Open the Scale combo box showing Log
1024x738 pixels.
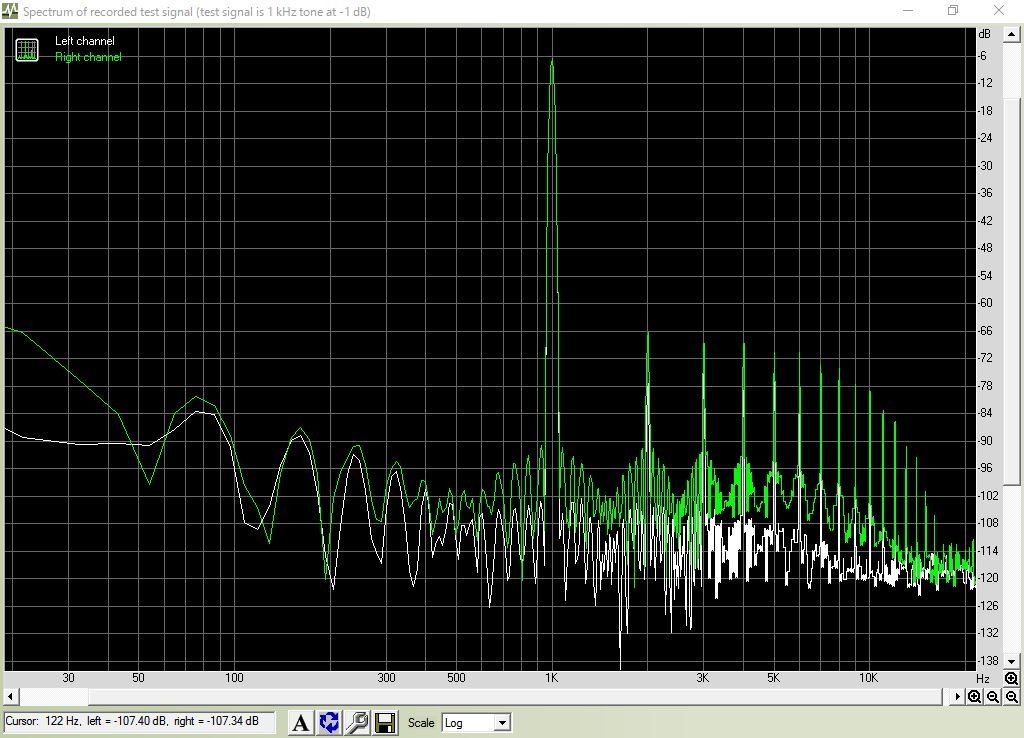[476, 722]
